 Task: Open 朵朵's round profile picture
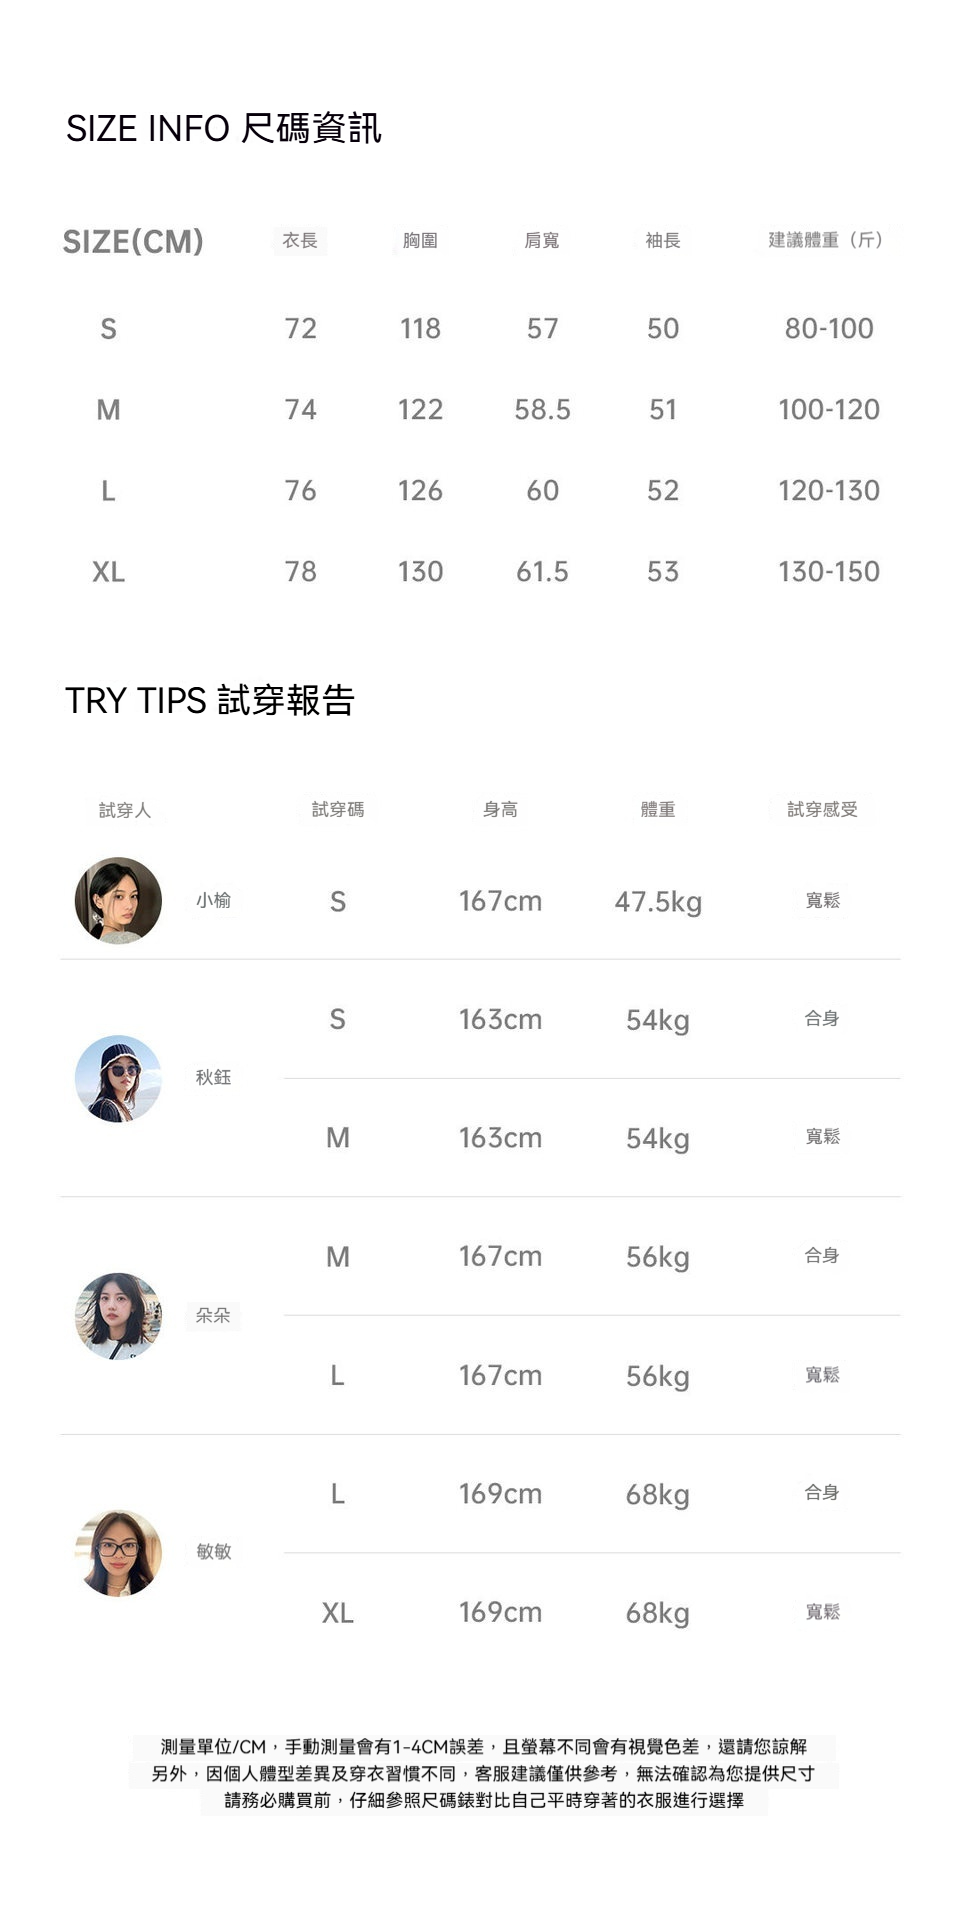click(x=118, y=1315)
